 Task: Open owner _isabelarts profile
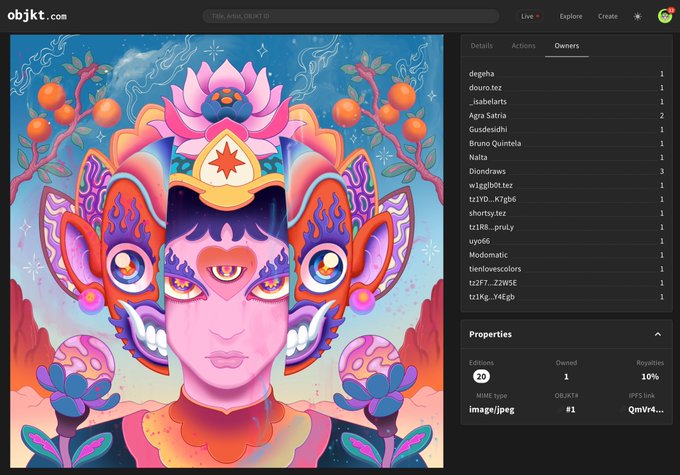pos(487,102)
